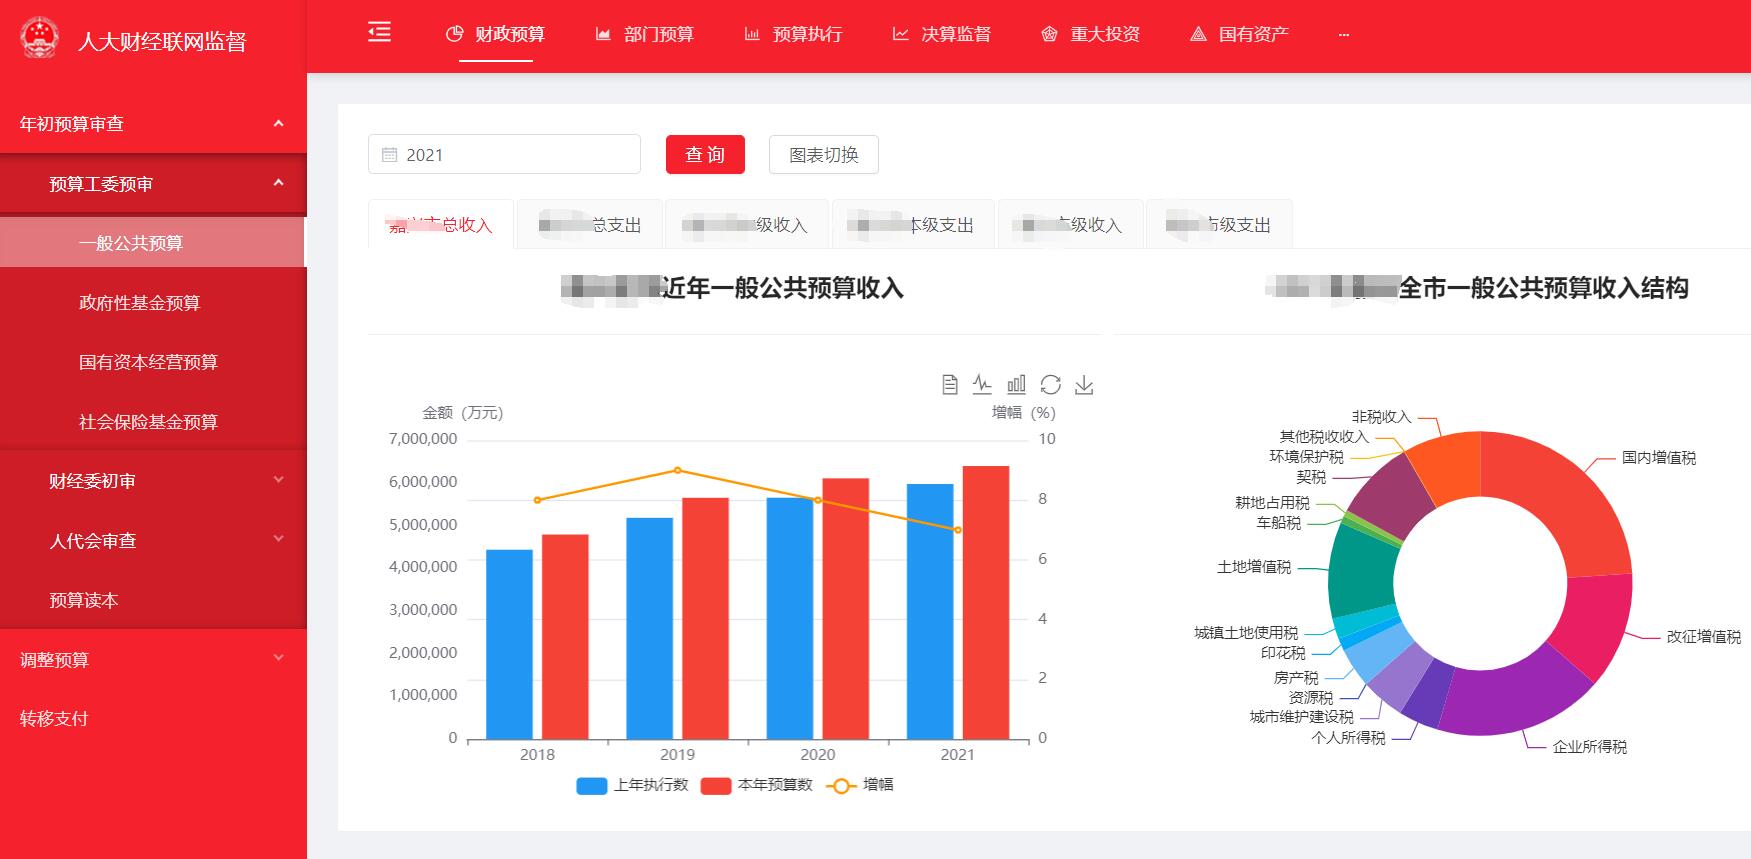Image resolution: width=1751 pixels, height=859 pixels.
Task: Click the 图表切换 button
Action: pos(823,155)
